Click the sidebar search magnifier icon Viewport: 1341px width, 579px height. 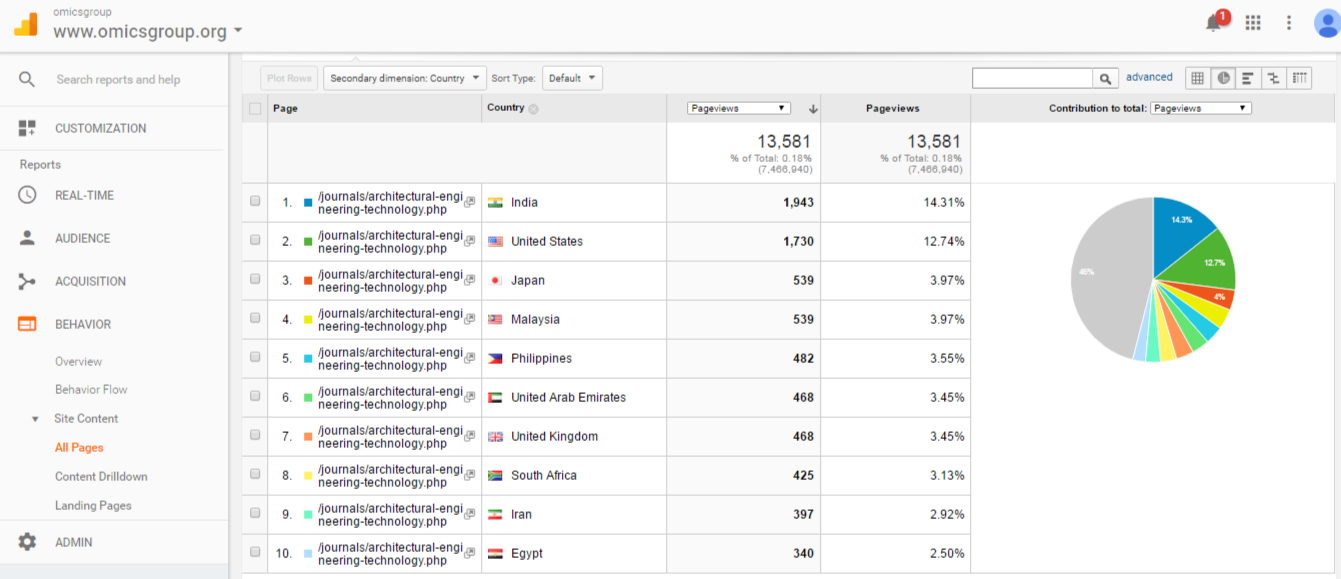(27, 79)
